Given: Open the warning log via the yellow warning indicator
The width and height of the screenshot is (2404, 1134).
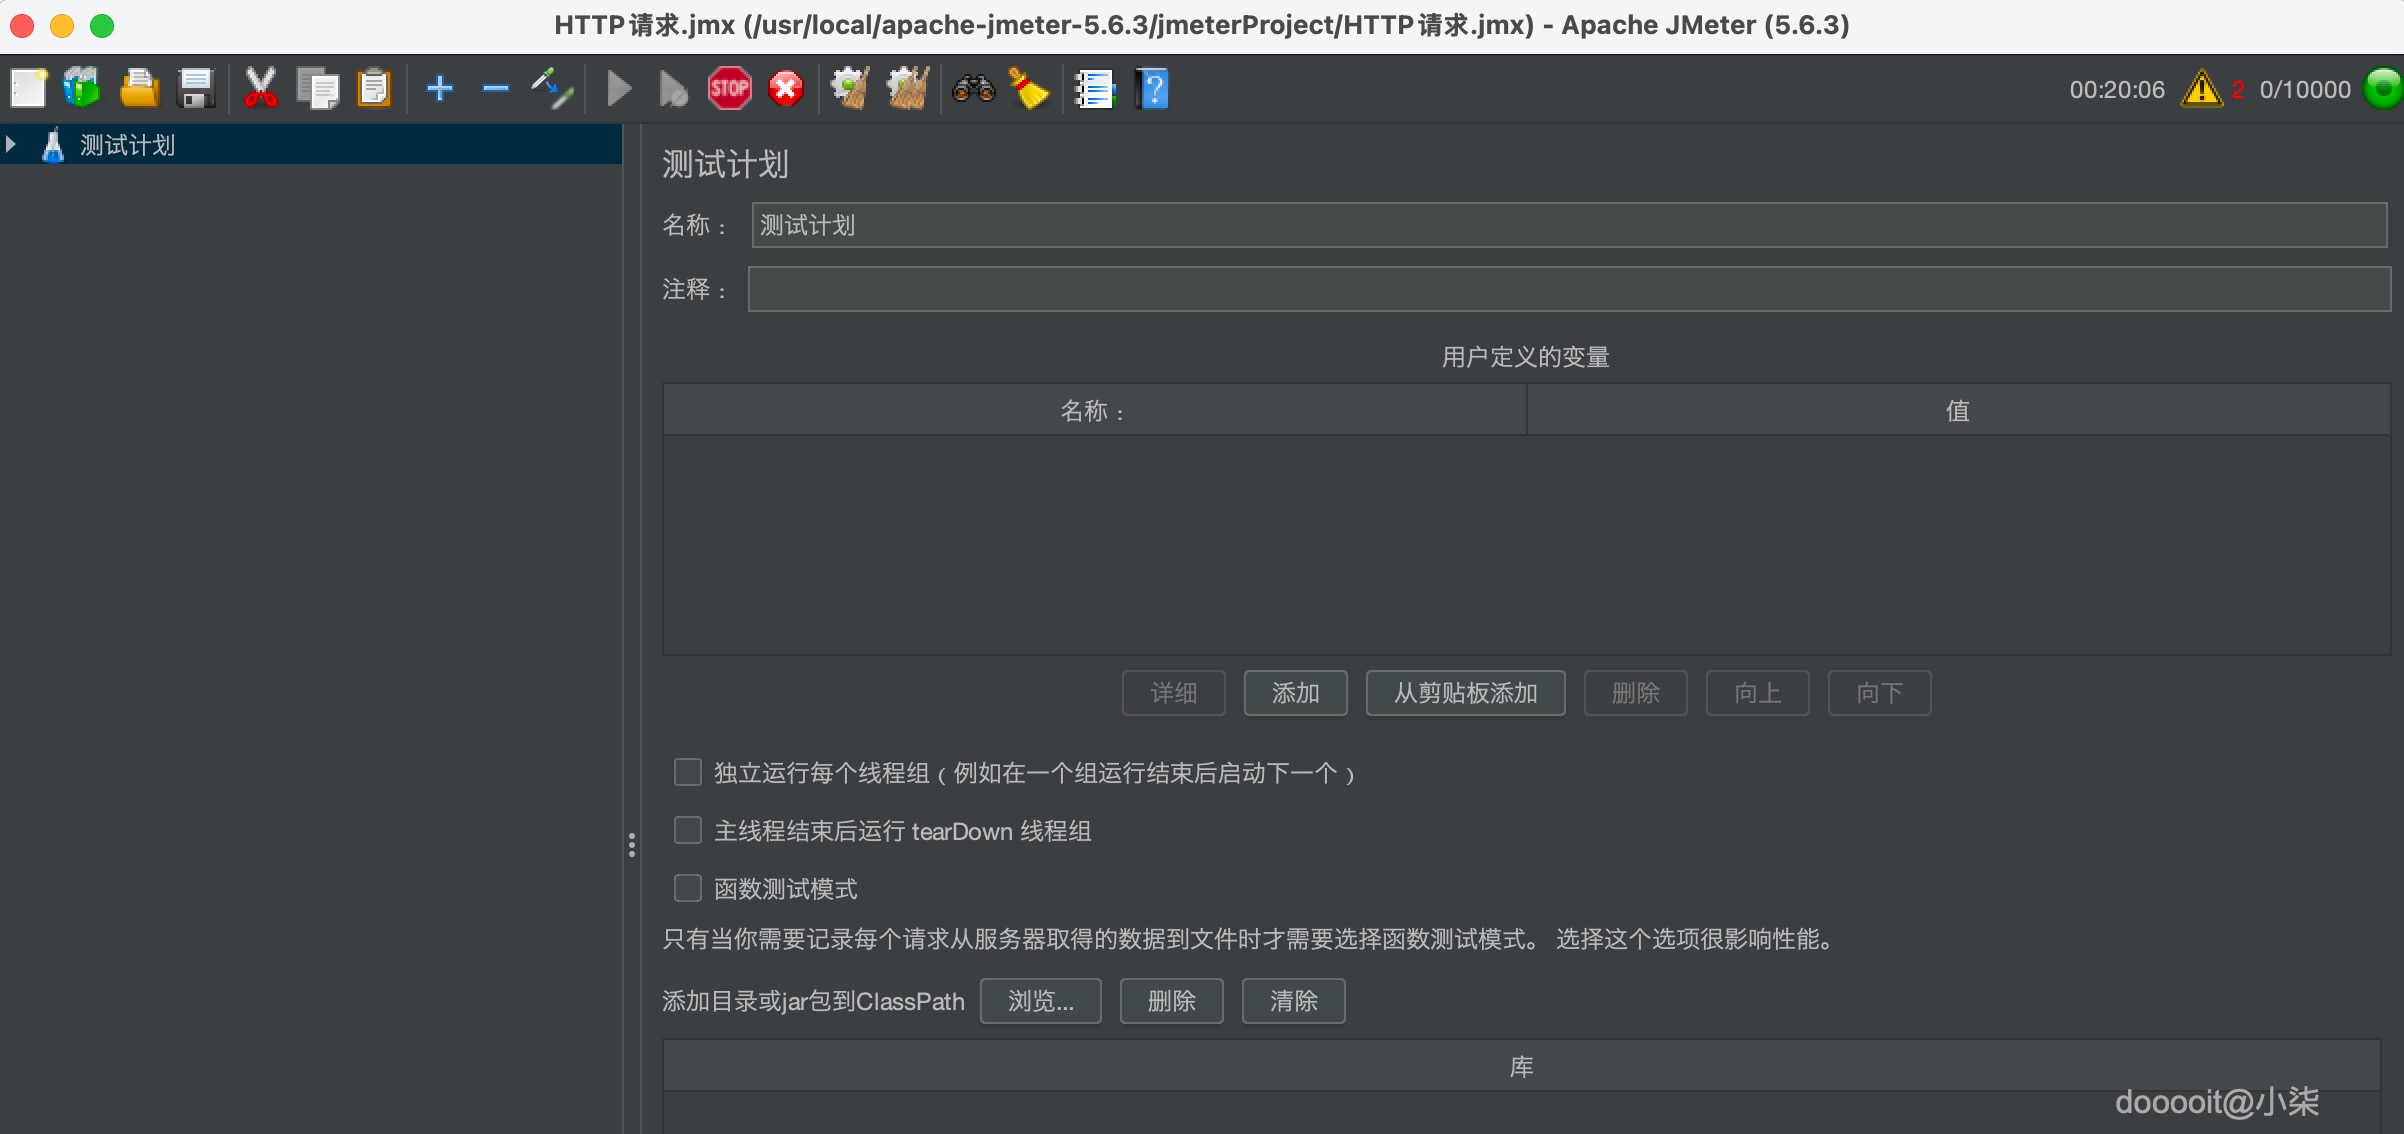Looking at the screenshot, I should 2203,89.
